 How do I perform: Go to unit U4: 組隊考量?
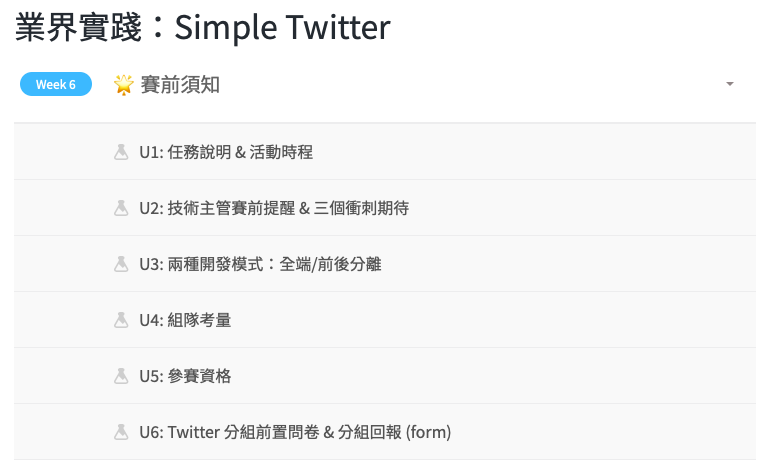click(x=186, y=320)
